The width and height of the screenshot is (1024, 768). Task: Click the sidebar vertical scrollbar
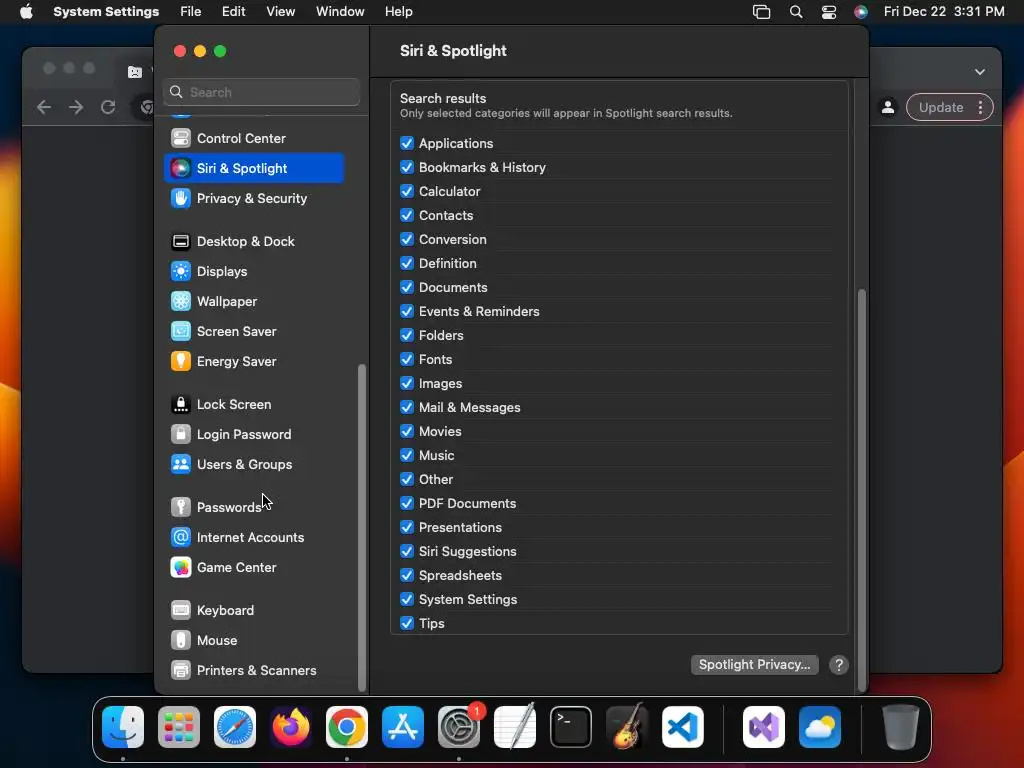coord(362,528)
